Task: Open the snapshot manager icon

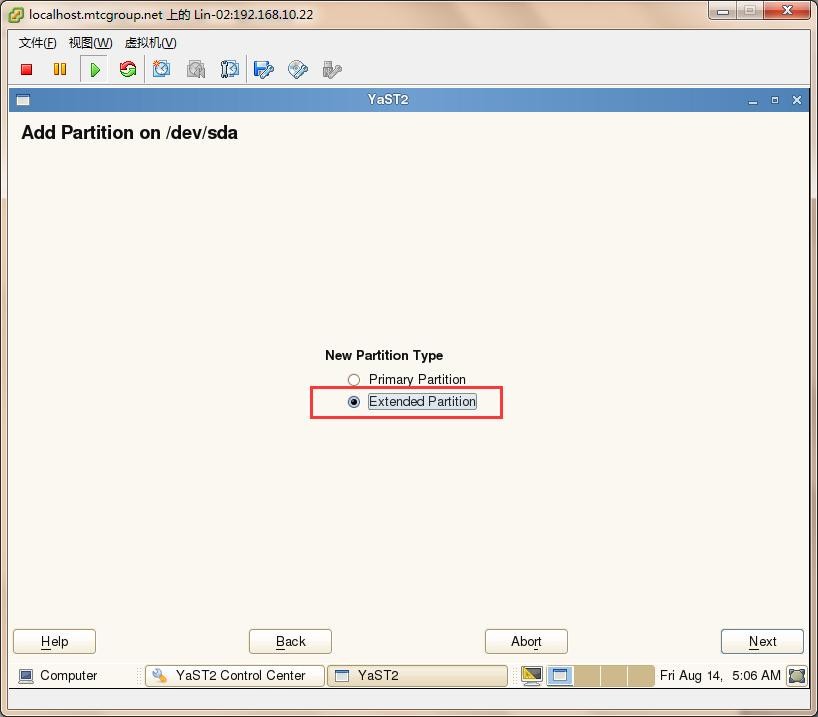Action: point(229,69)
